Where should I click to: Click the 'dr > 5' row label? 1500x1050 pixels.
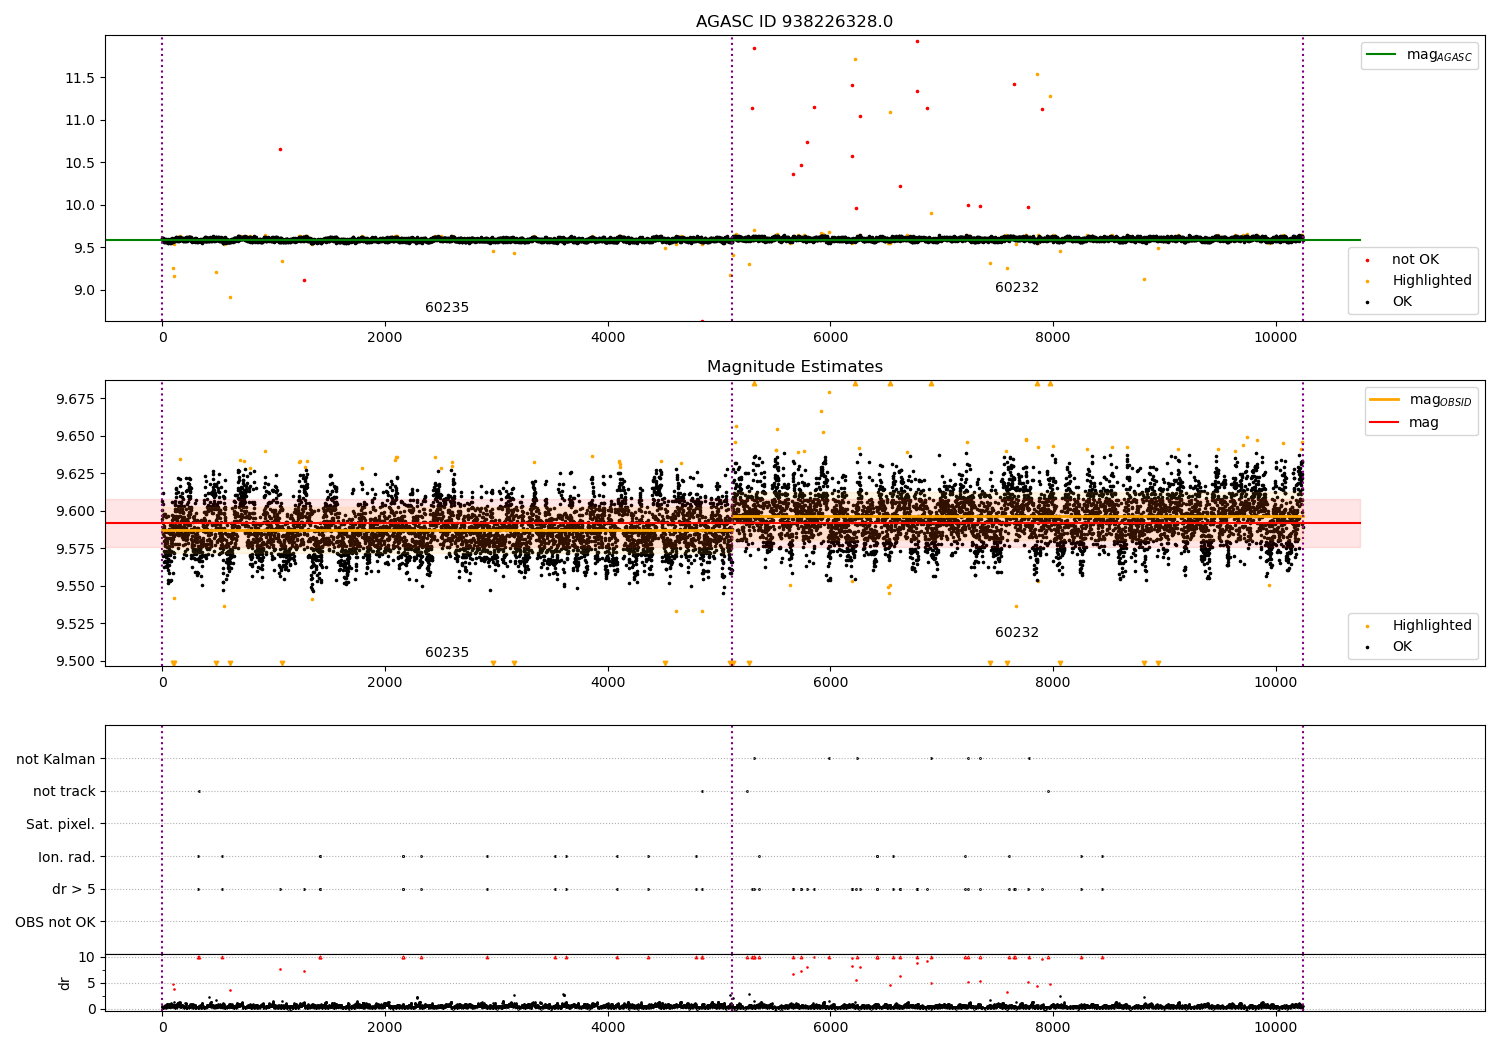click(74, 889)
